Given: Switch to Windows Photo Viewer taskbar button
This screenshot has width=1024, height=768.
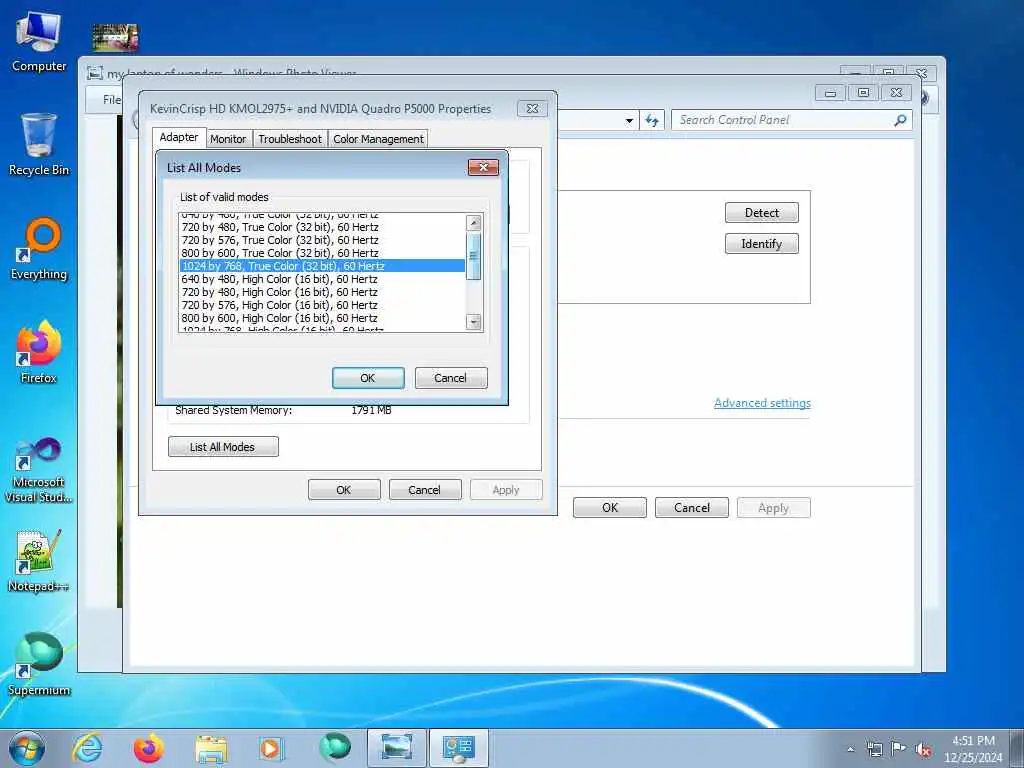Looking at the screenshot, I should (396, 748).
